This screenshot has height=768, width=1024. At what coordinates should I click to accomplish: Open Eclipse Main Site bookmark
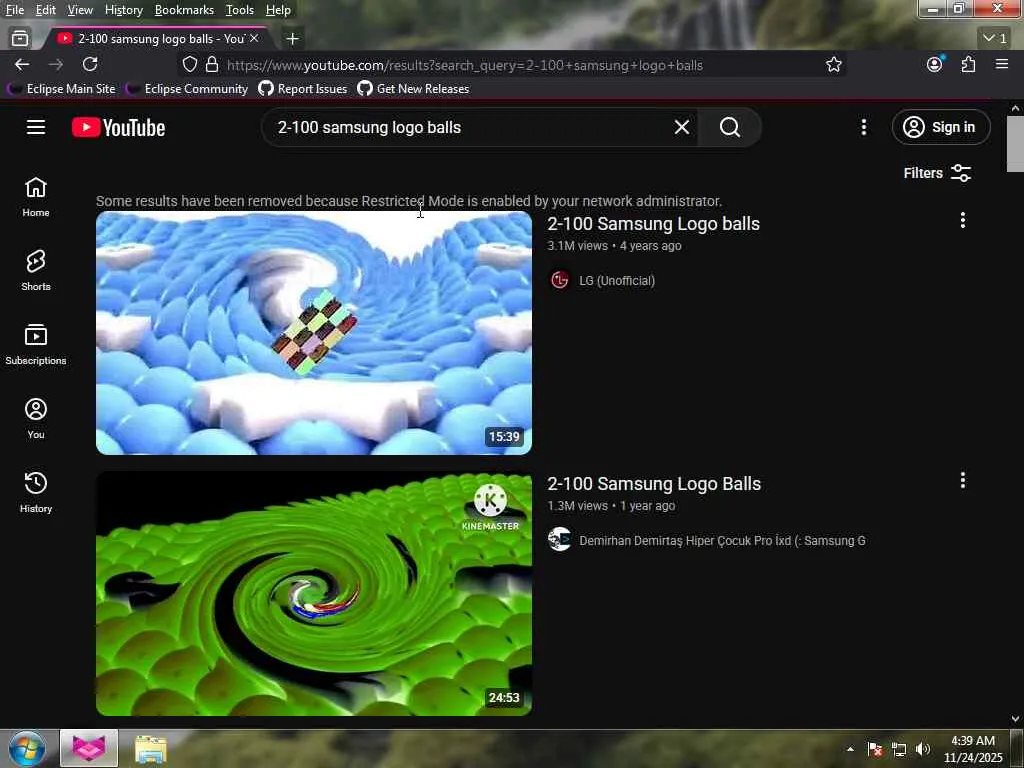[x=62, y=89]
